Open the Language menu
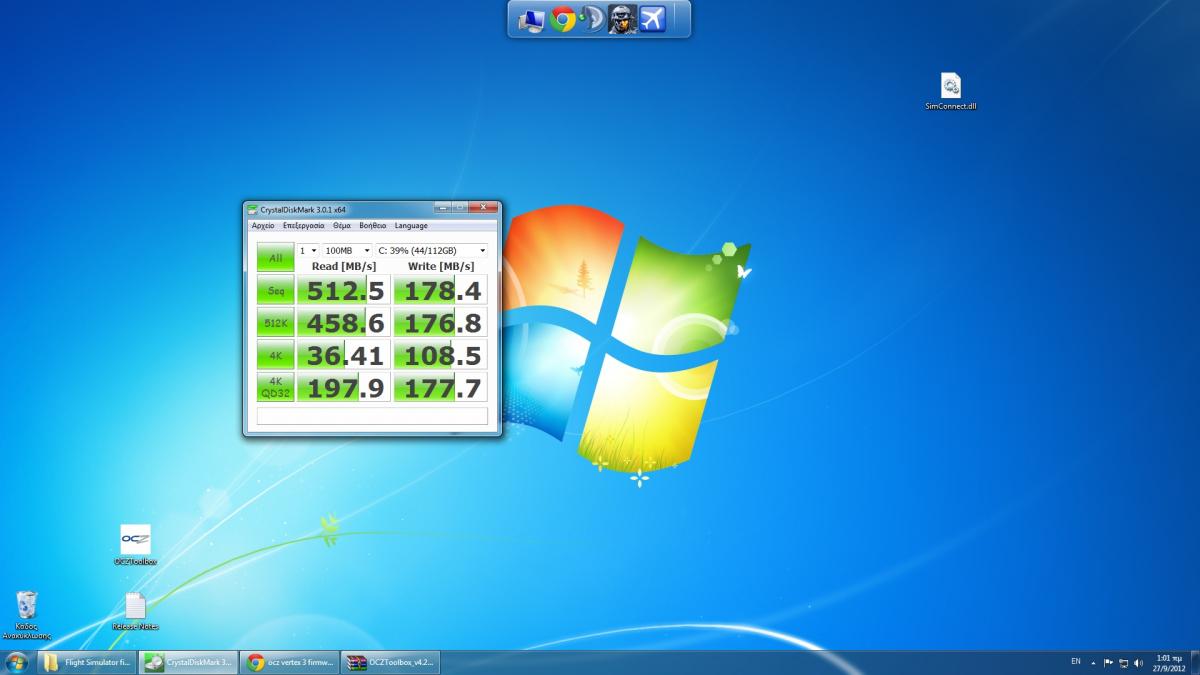 pos(411,226)
